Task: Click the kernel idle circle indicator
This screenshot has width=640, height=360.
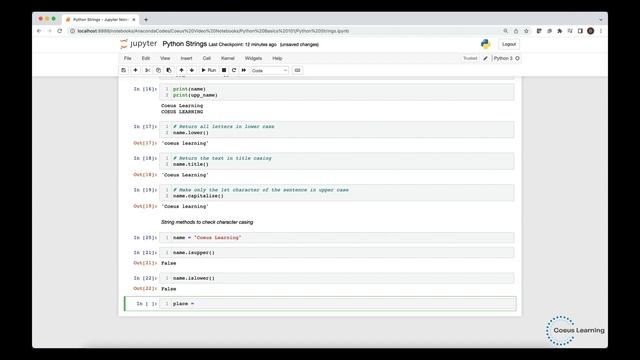Action: point(517,58)
